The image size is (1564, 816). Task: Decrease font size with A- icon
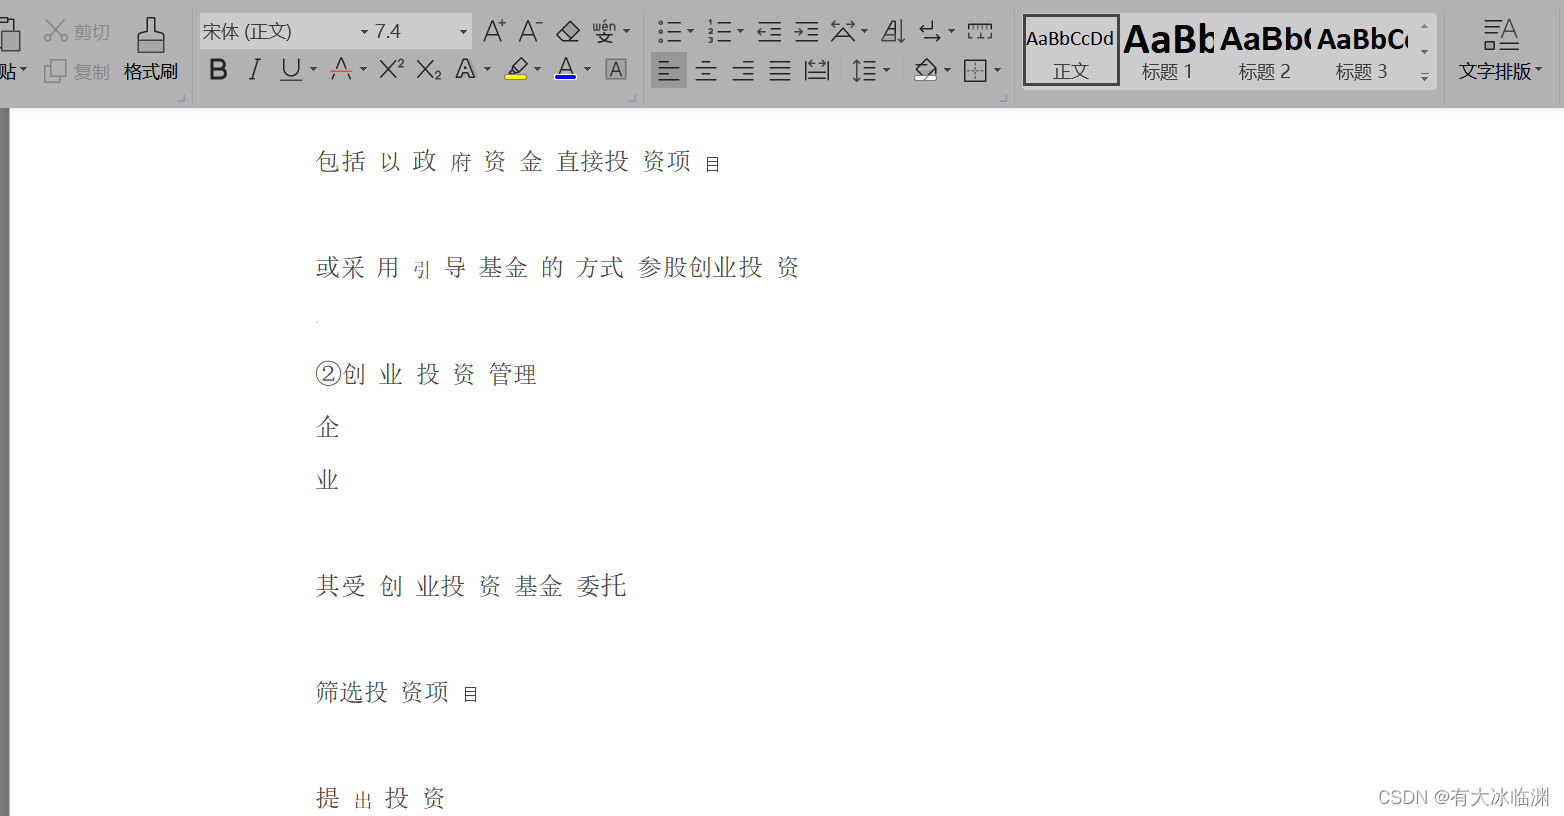tap(530, 31)
